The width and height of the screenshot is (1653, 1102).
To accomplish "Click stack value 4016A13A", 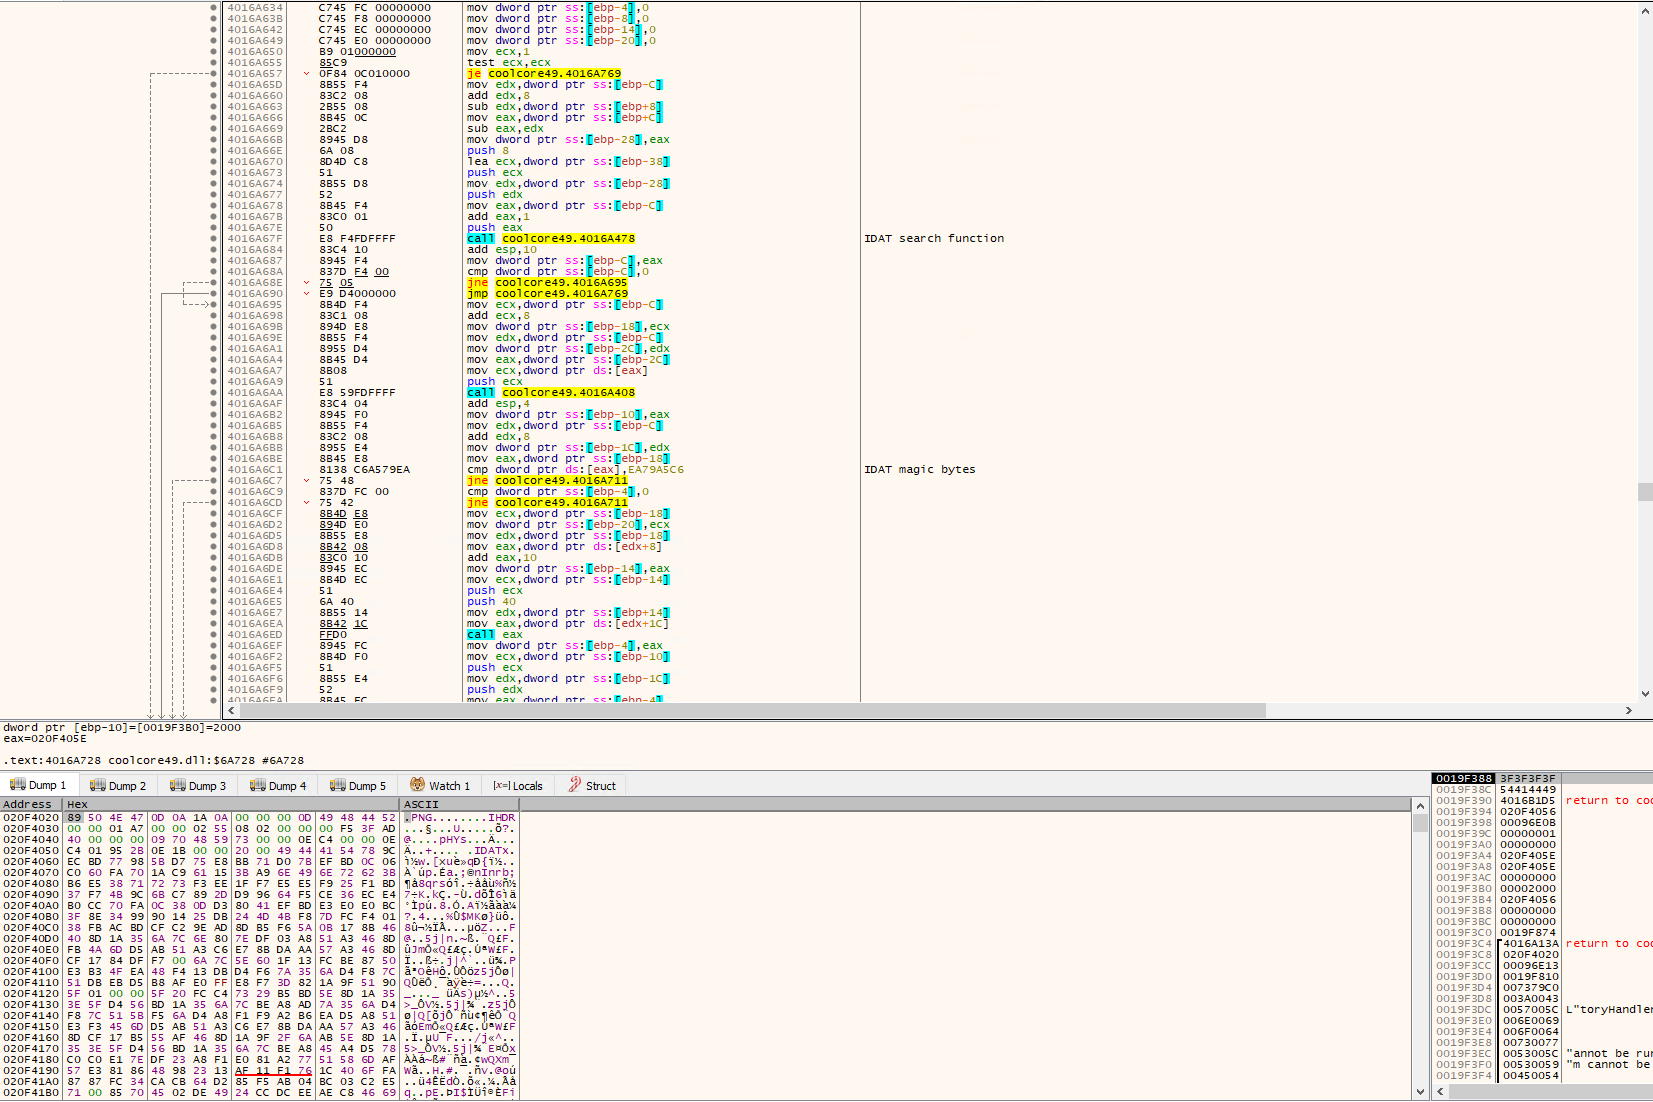I will (x=1531, y=943).
